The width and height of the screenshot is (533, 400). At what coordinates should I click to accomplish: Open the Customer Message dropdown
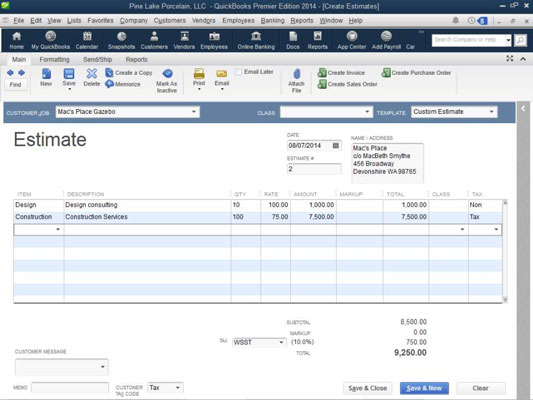click(x=103, y=367)
